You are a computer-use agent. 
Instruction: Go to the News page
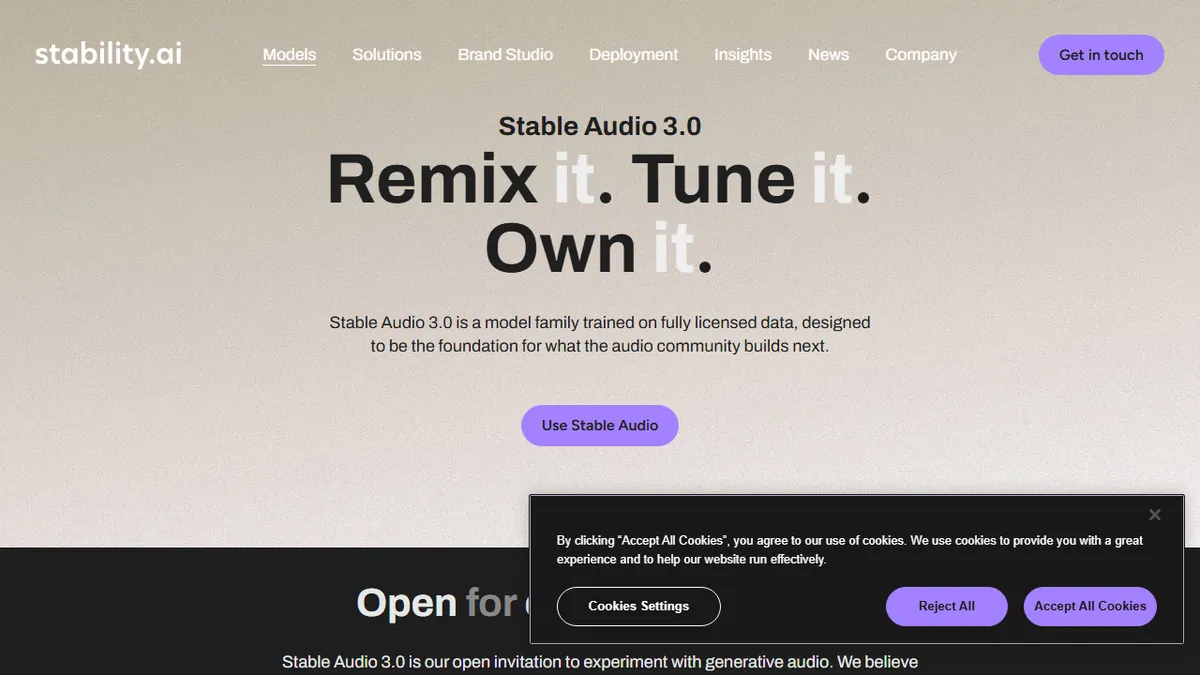(x=828, y=55)
